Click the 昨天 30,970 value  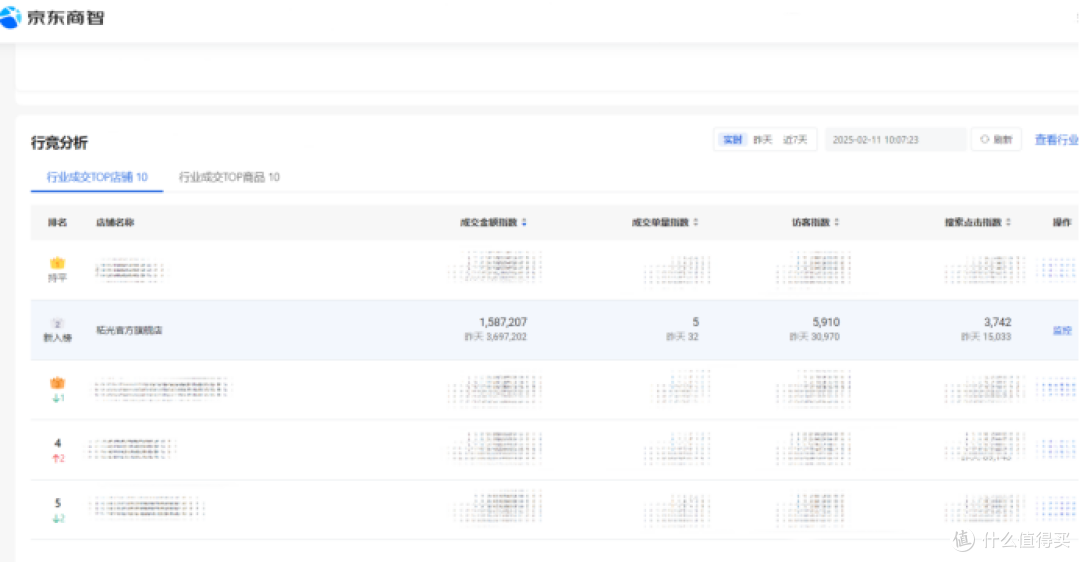(815, 337)
